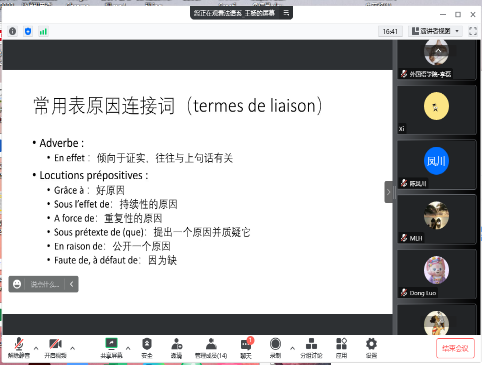Click the say-something chat input
The width and height of the screenshot is (482, 365).
click(45, 284)
